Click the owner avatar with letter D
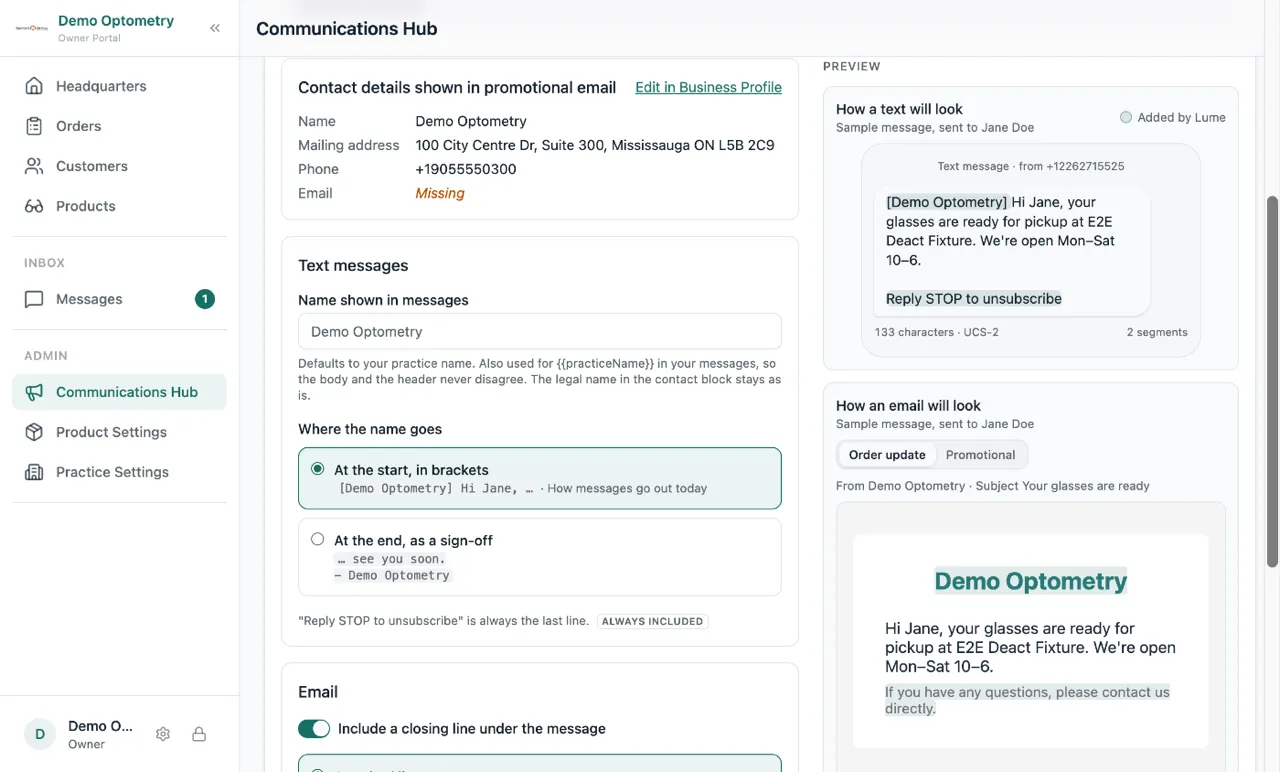The image size is (1280, 772). [40, 734]
